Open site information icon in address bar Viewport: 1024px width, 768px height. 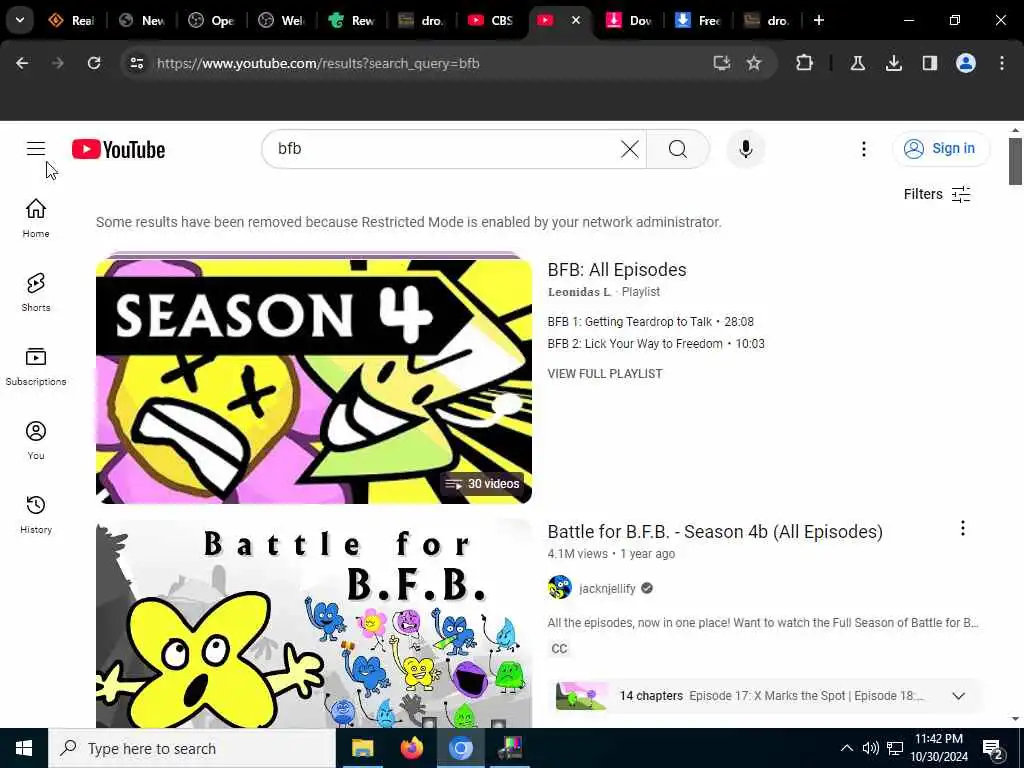click(x=136, y=63)
